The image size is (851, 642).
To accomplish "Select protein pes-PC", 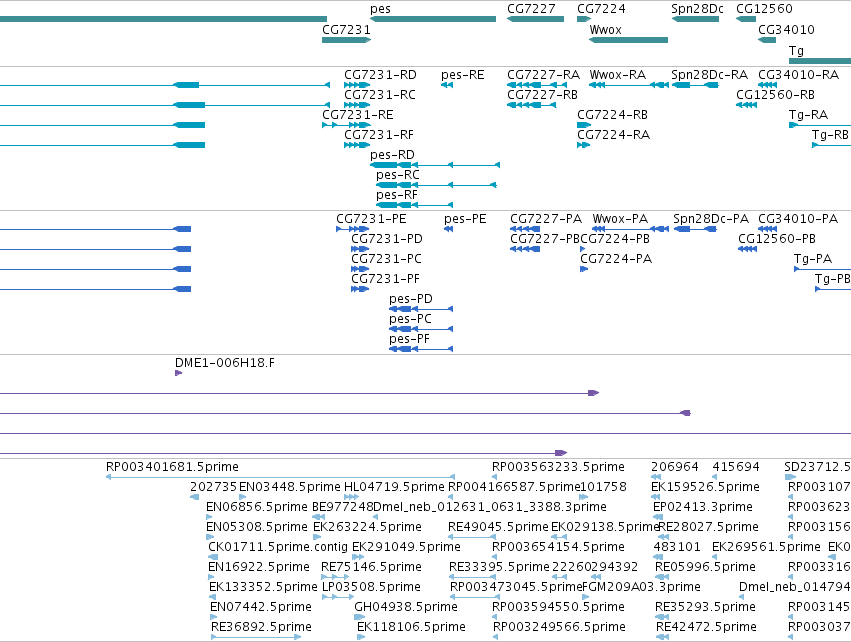I will pos(410,320).
